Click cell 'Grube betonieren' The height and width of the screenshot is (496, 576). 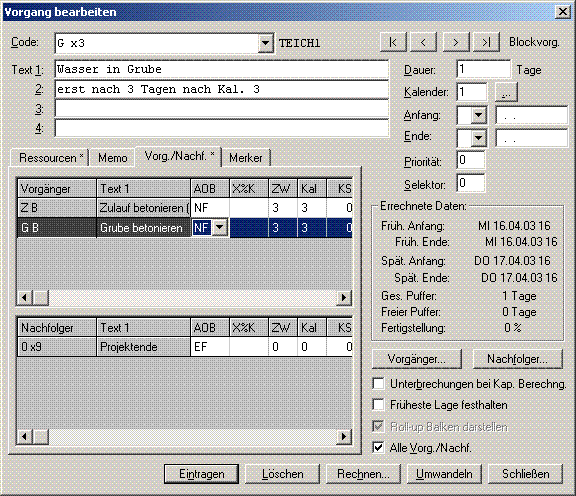tap(144, 228)
